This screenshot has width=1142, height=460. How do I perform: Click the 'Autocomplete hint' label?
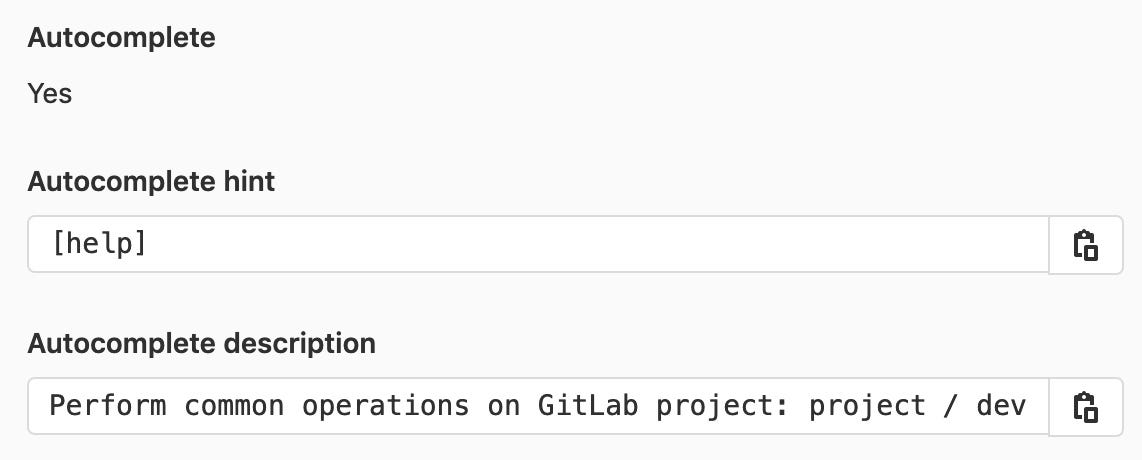point(151,181)
